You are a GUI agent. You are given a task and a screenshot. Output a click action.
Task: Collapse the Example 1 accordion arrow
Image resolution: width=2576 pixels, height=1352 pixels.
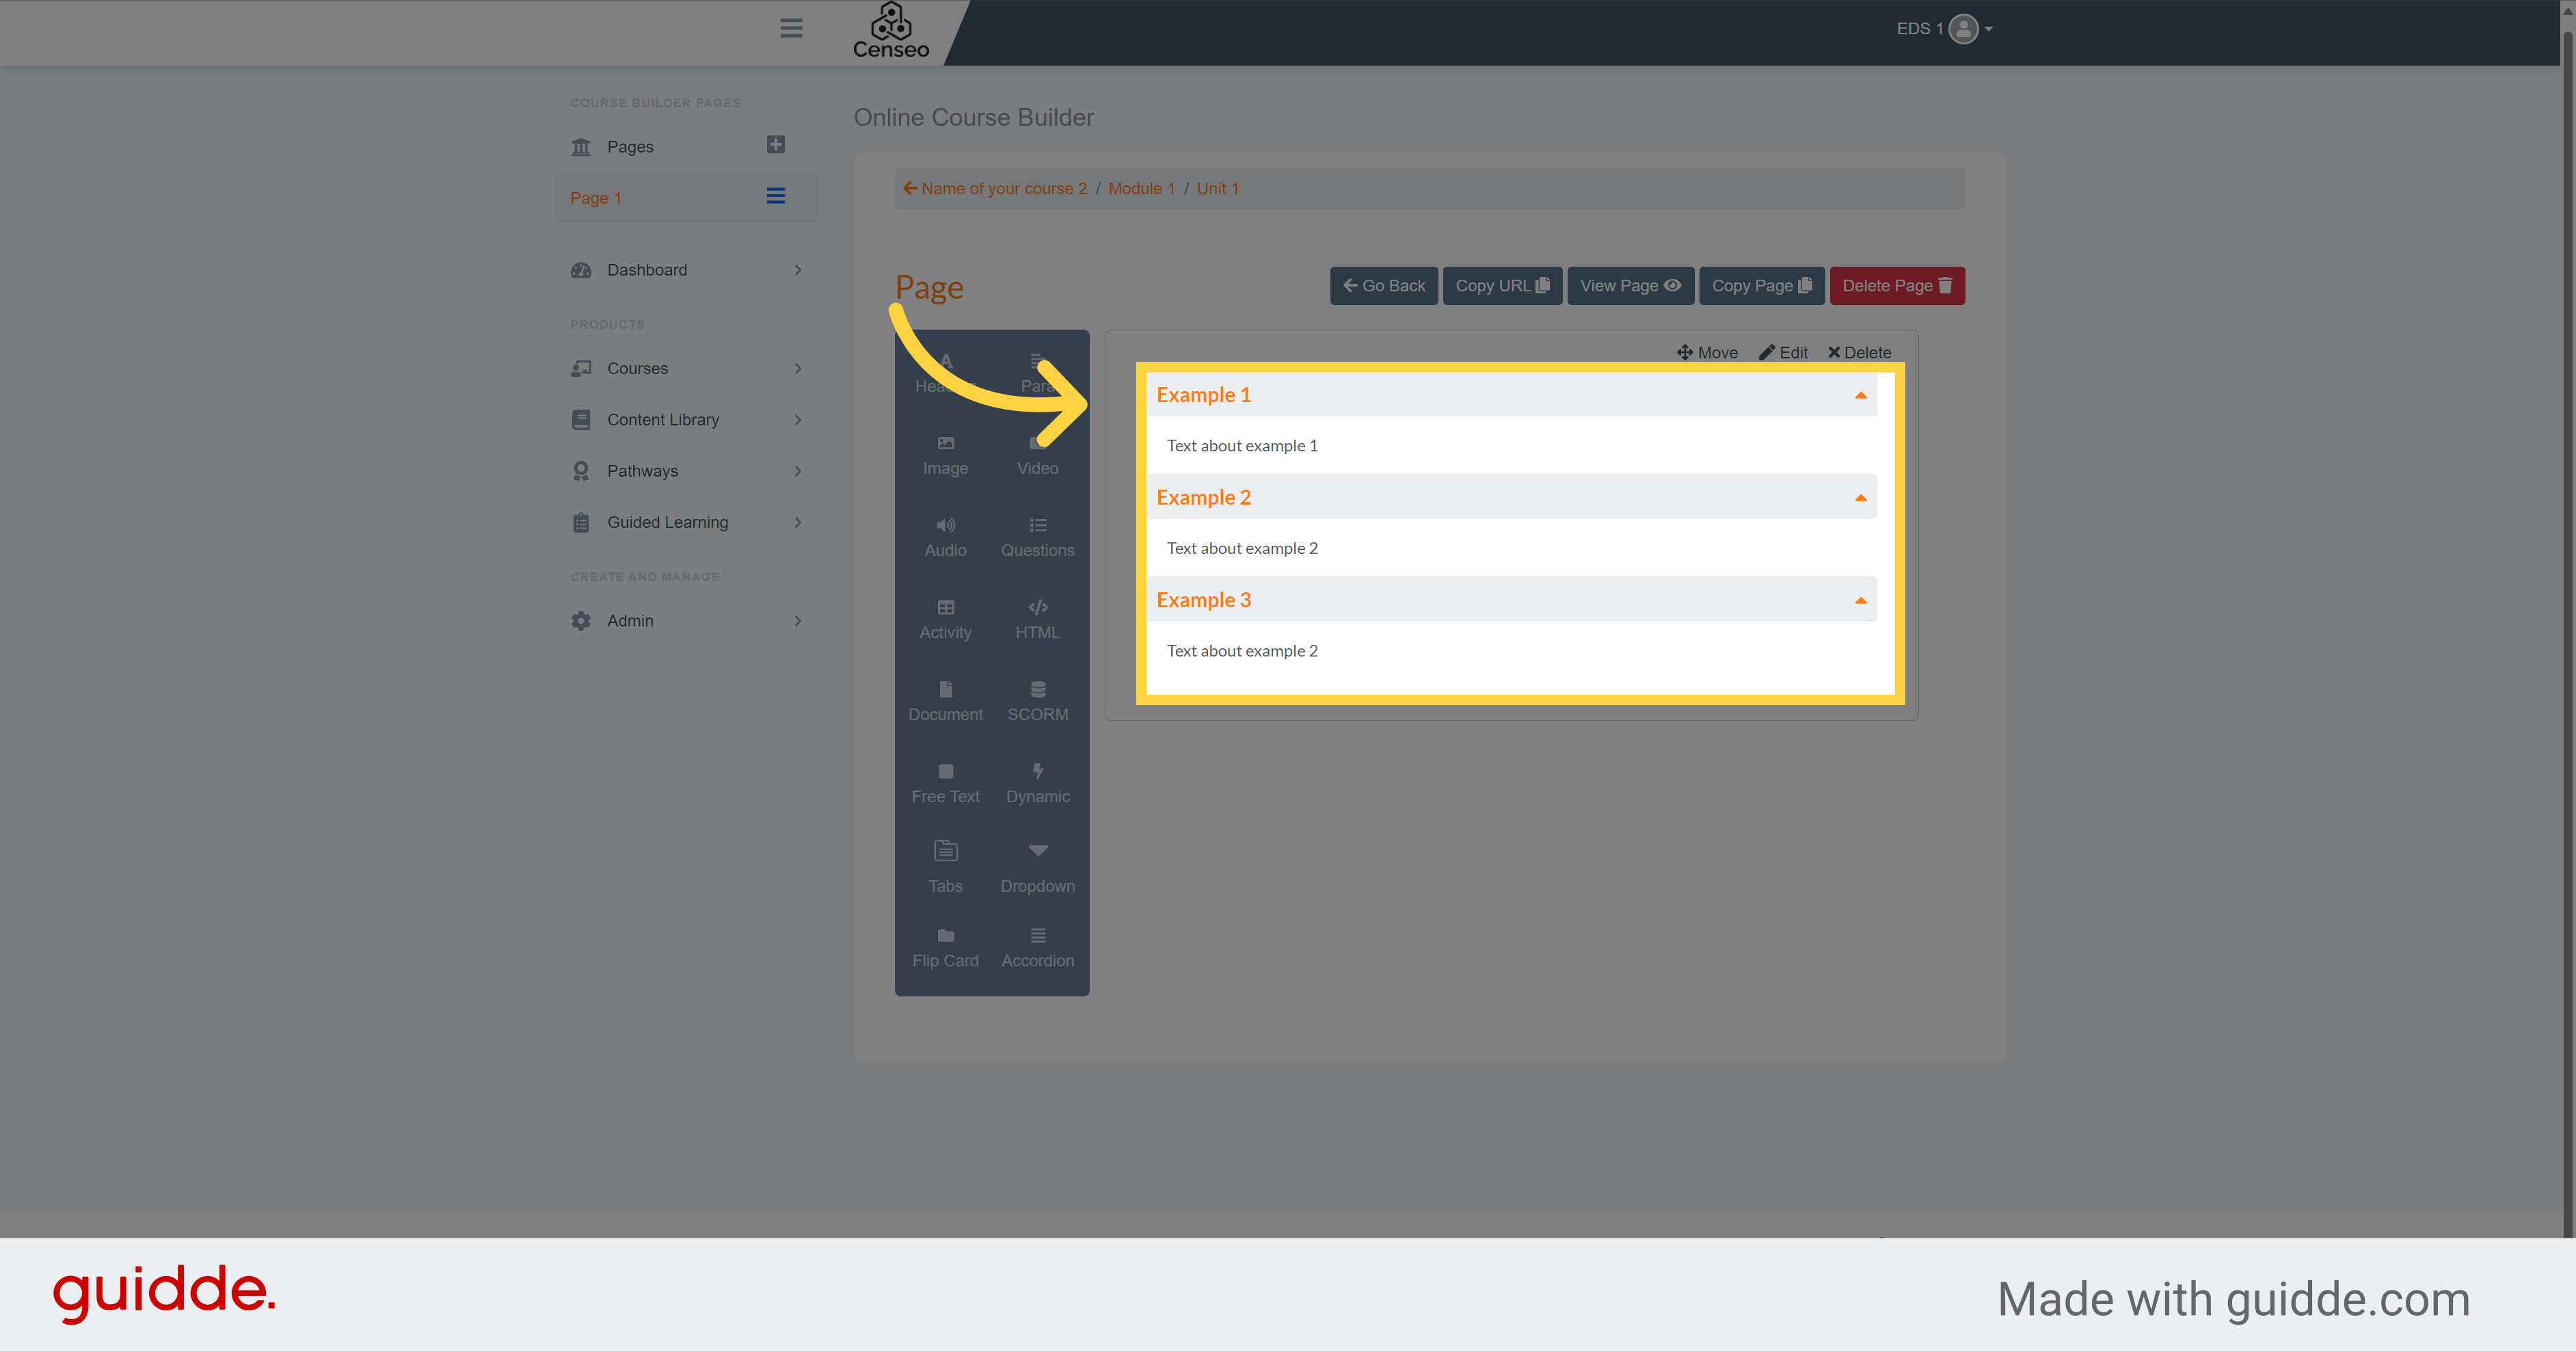[x=1860, y=396]
